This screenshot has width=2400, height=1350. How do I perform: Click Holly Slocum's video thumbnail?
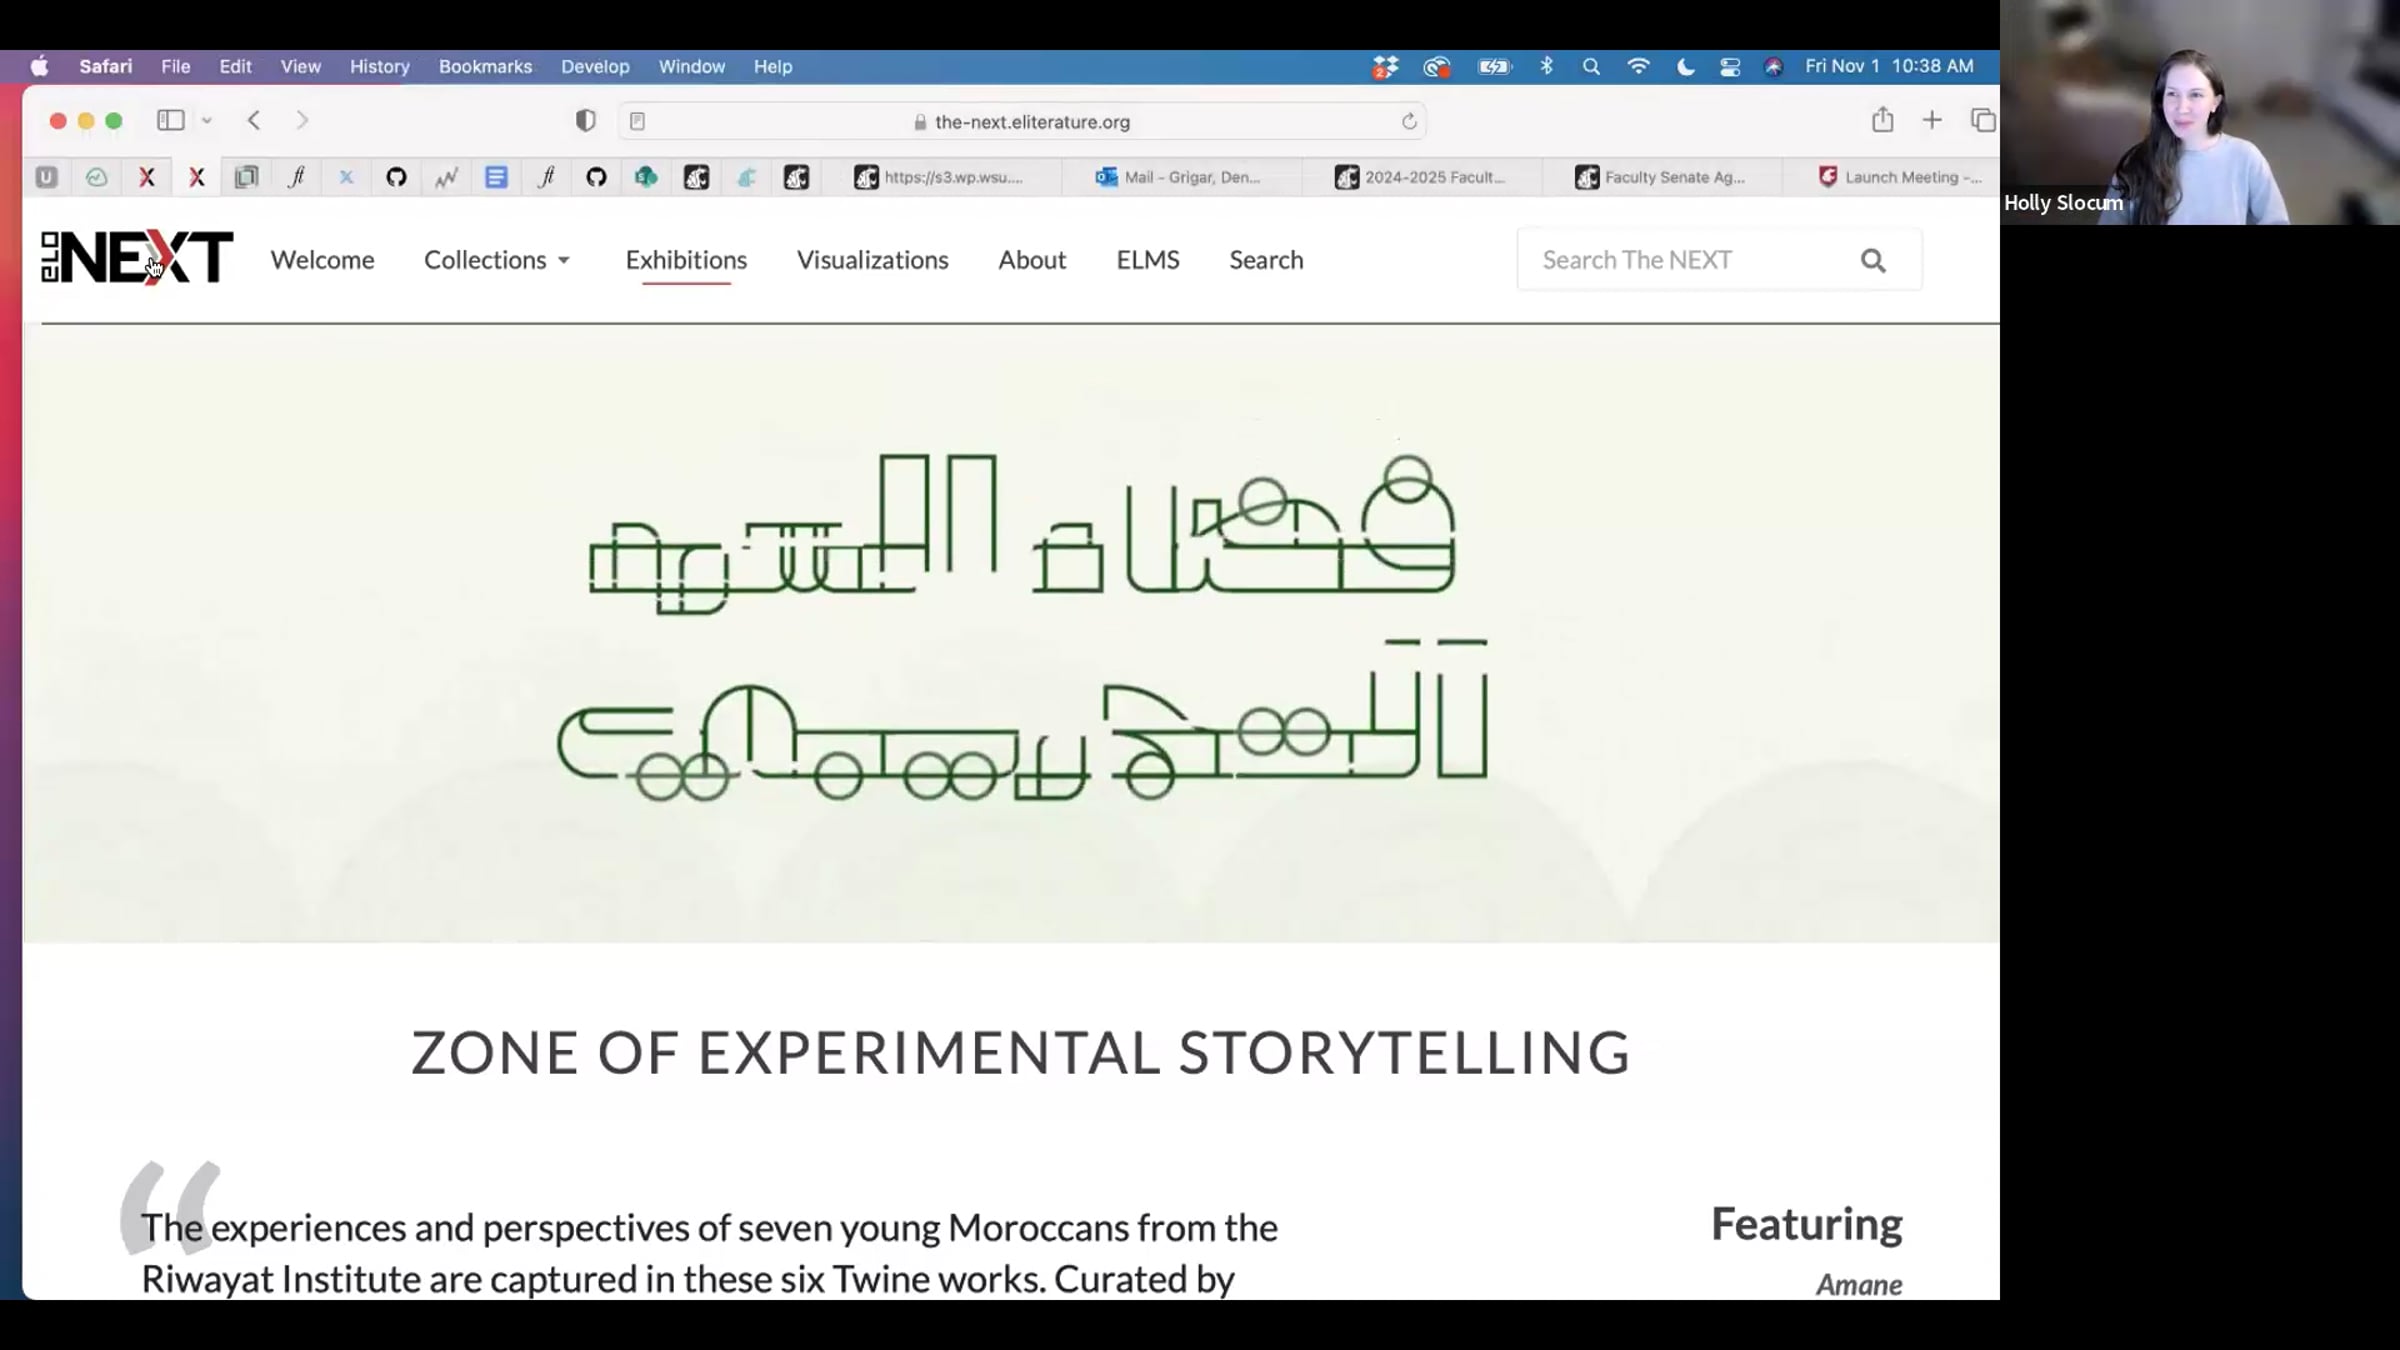(x=2200, y=112)
